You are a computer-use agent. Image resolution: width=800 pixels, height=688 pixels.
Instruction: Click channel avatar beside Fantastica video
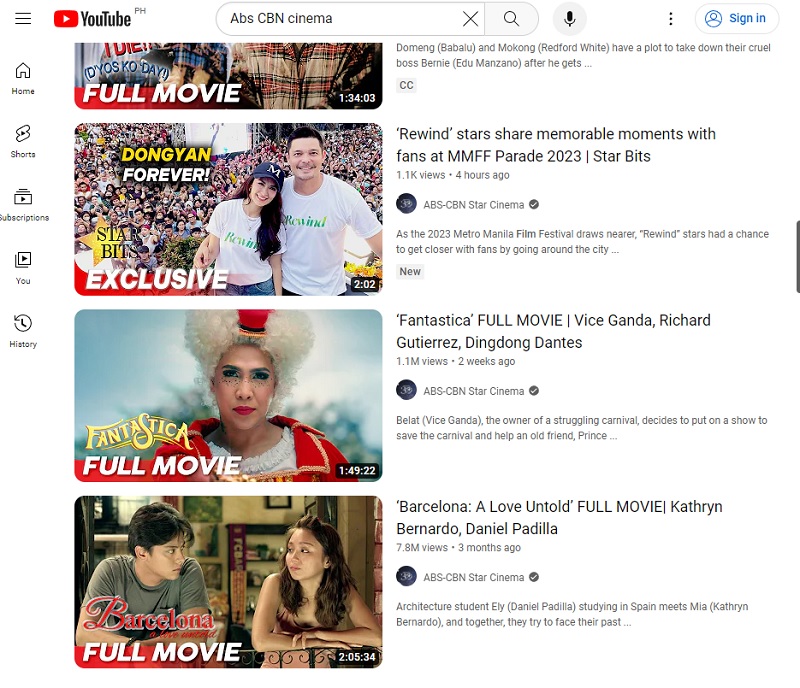pos(406,390)
